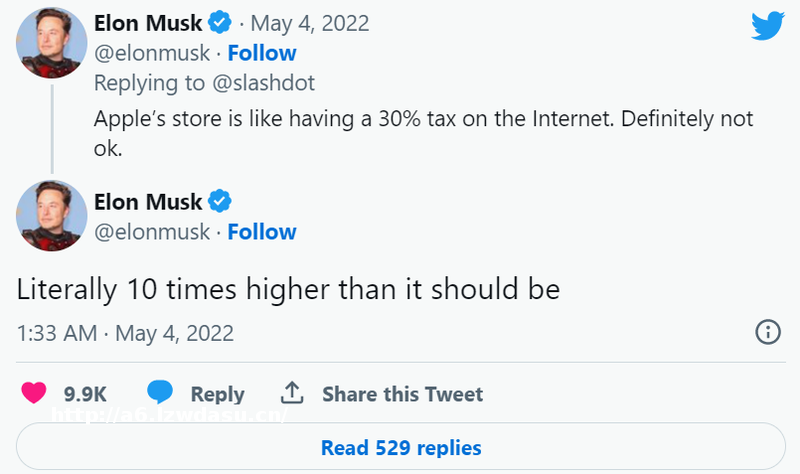Click the 9.9K likes count

(85, 394)
